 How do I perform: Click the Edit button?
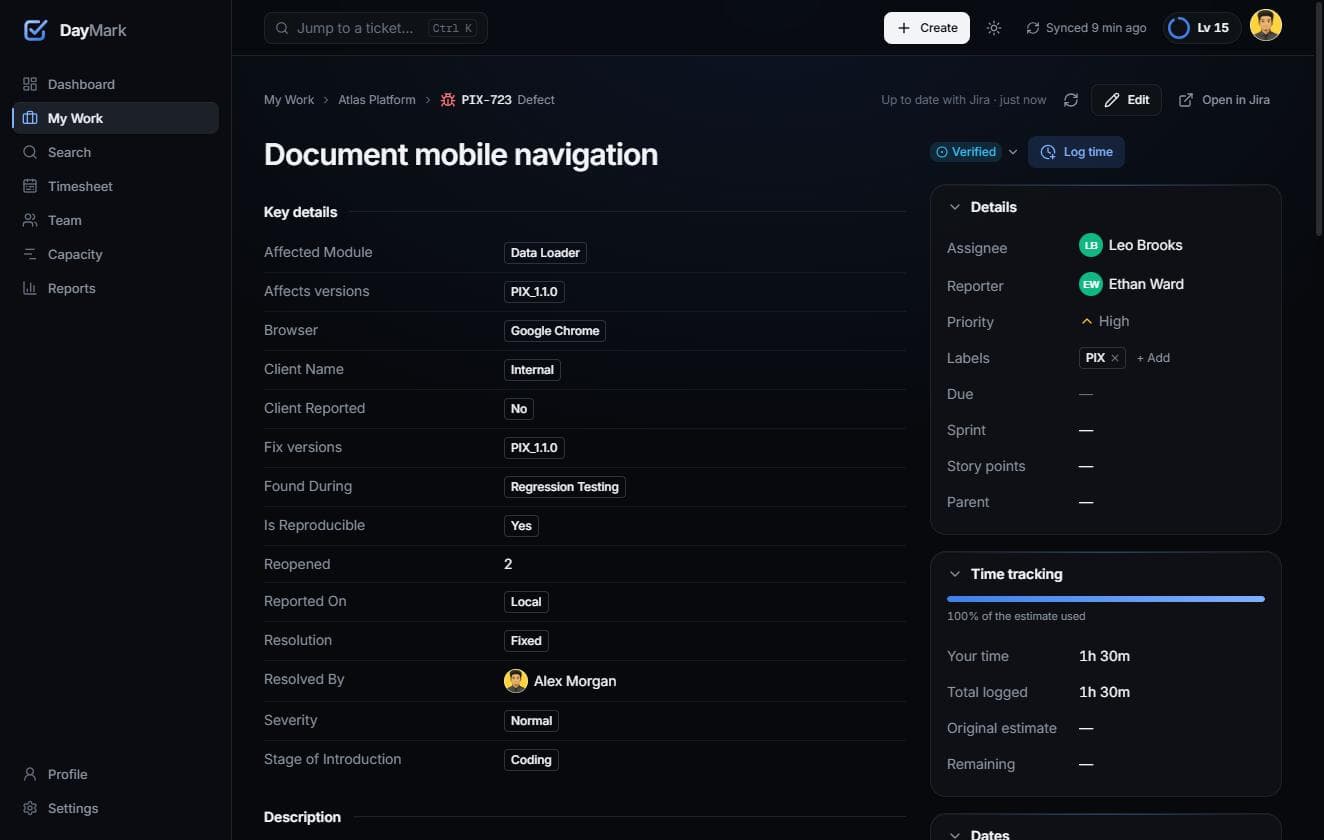pyautogui.click(x=1126, y=100)
